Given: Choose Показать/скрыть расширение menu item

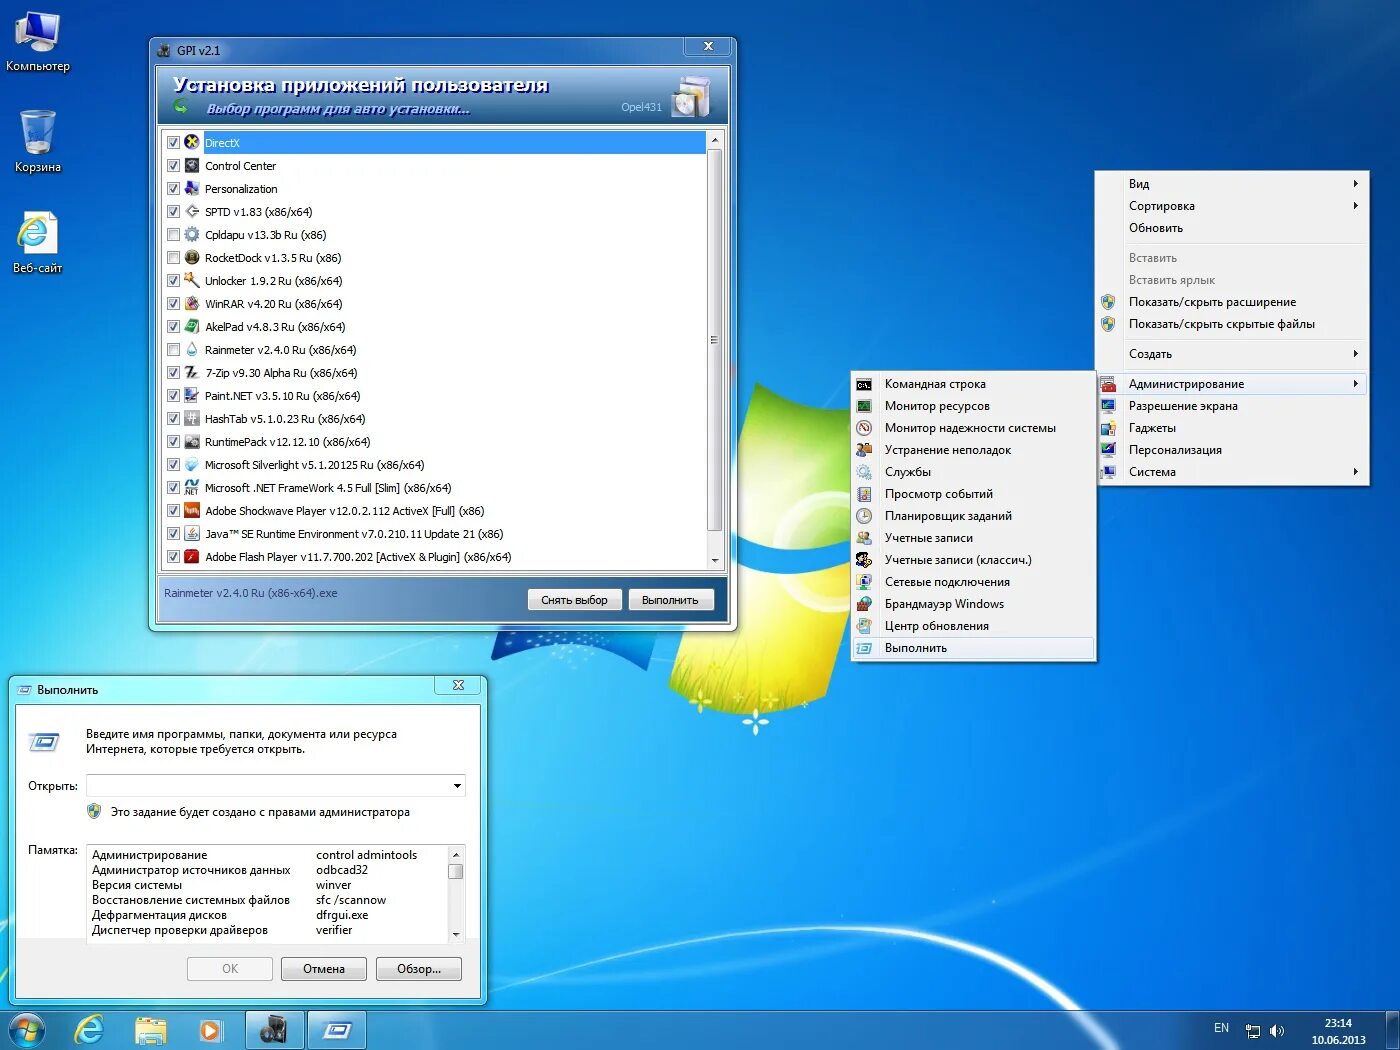Looking at the screenshot, I should click(x=1232, y=302).
